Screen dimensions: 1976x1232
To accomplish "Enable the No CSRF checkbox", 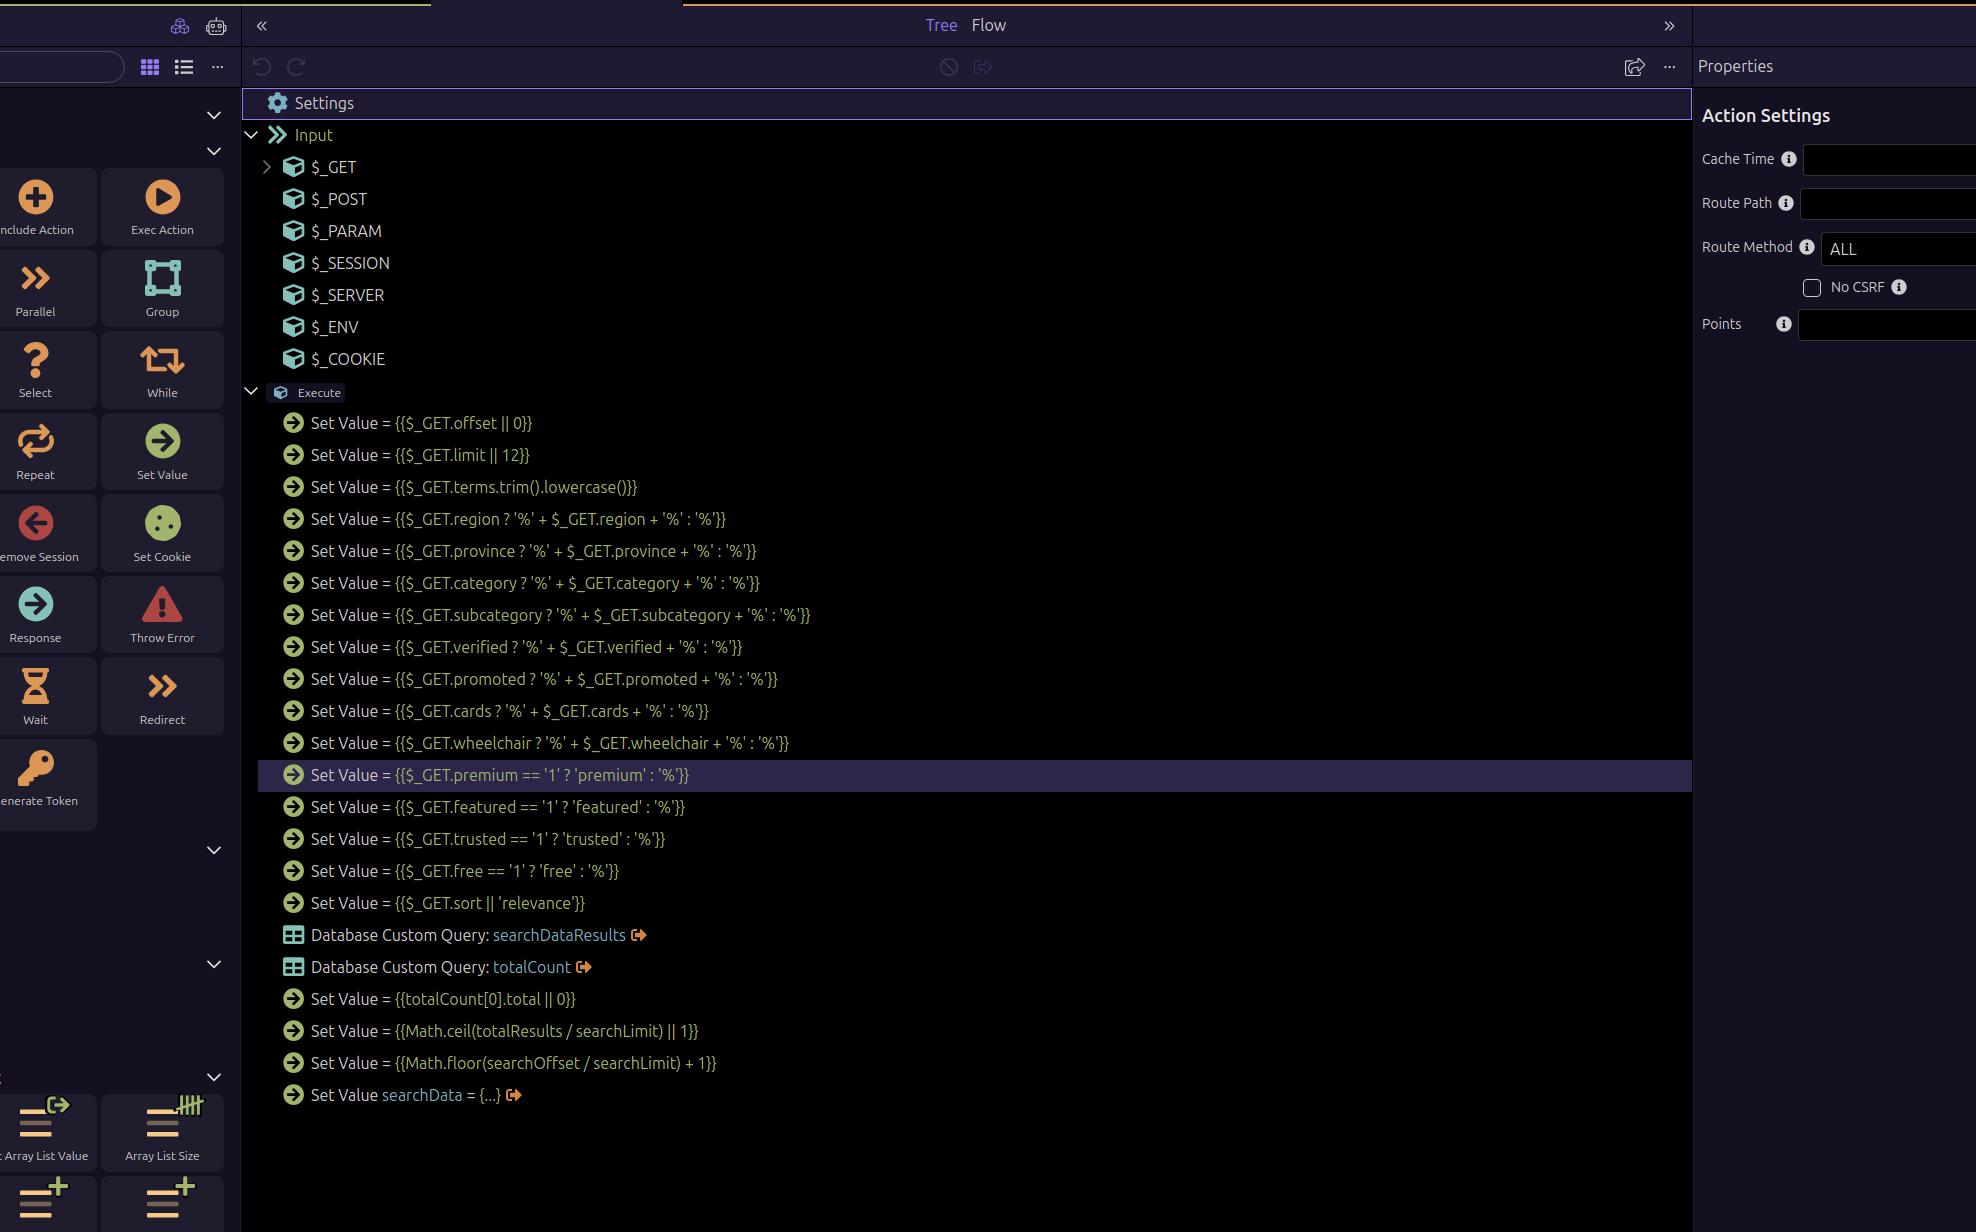I will [1811, 288].
